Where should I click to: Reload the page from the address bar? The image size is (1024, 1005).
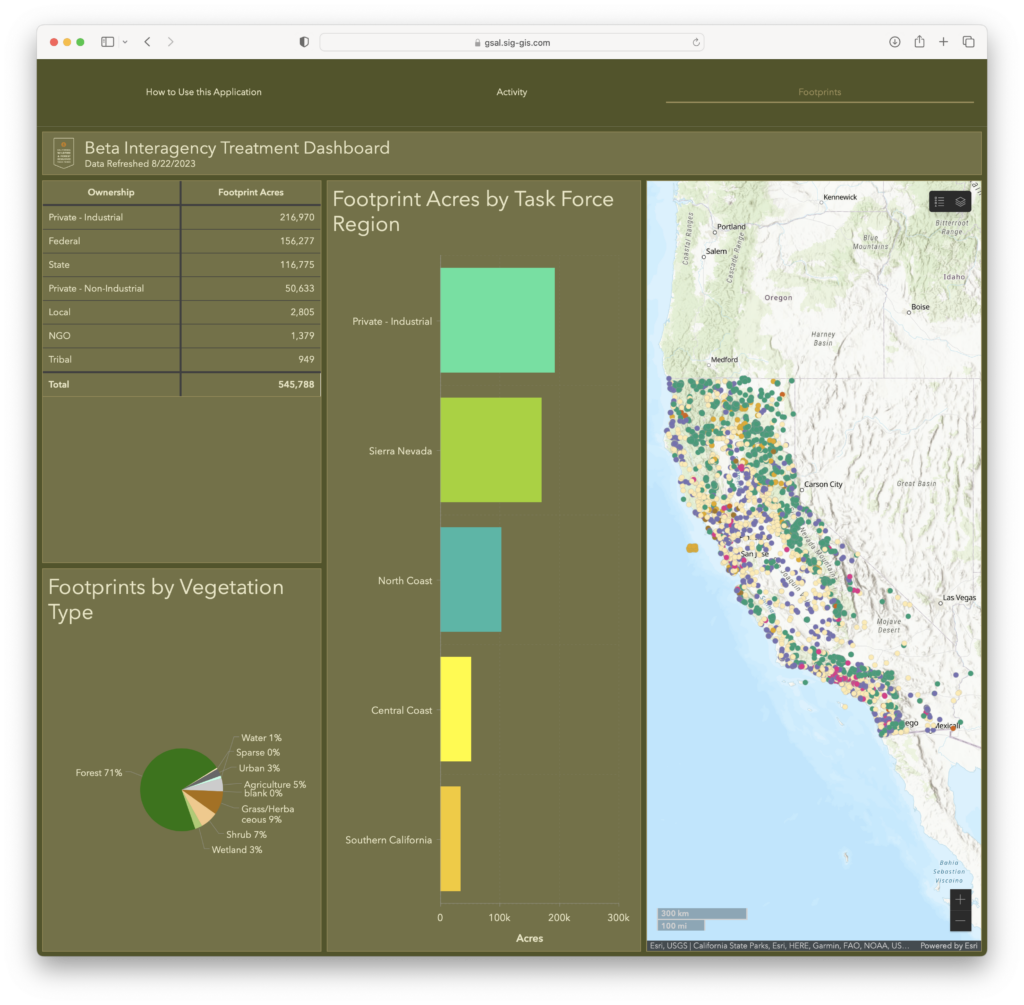696,42
